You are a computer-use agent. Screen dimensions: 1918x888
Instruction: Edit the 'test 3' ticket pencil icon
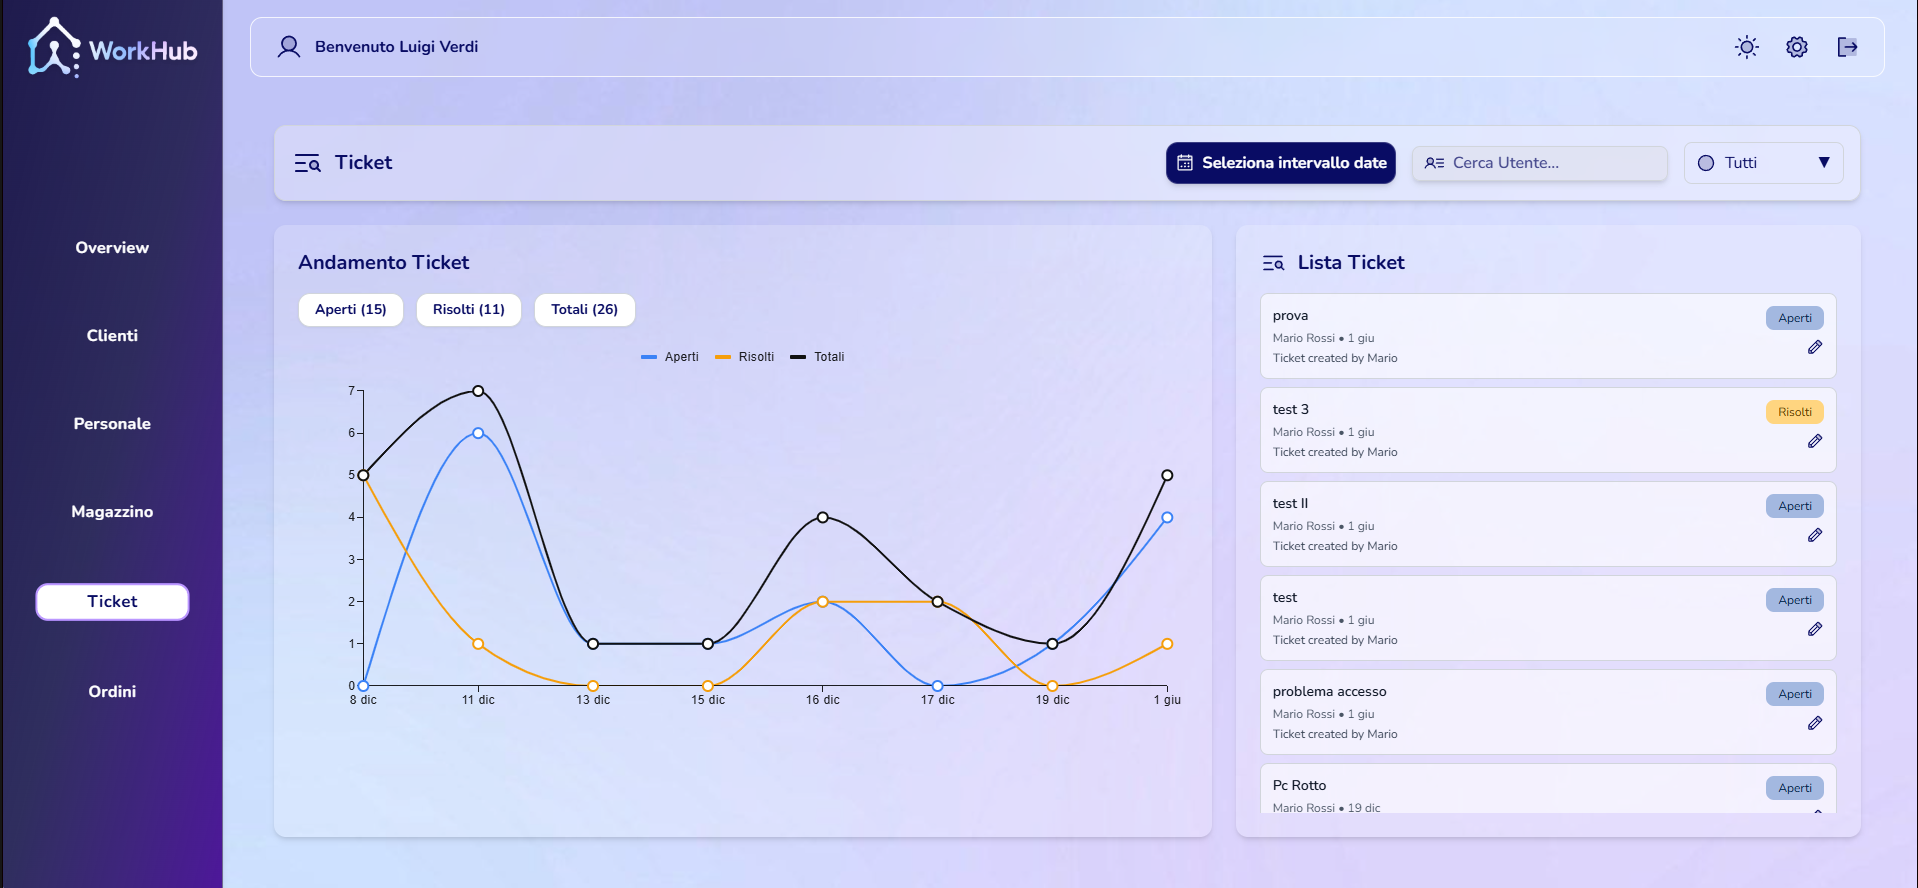[x=1815, y=441]
